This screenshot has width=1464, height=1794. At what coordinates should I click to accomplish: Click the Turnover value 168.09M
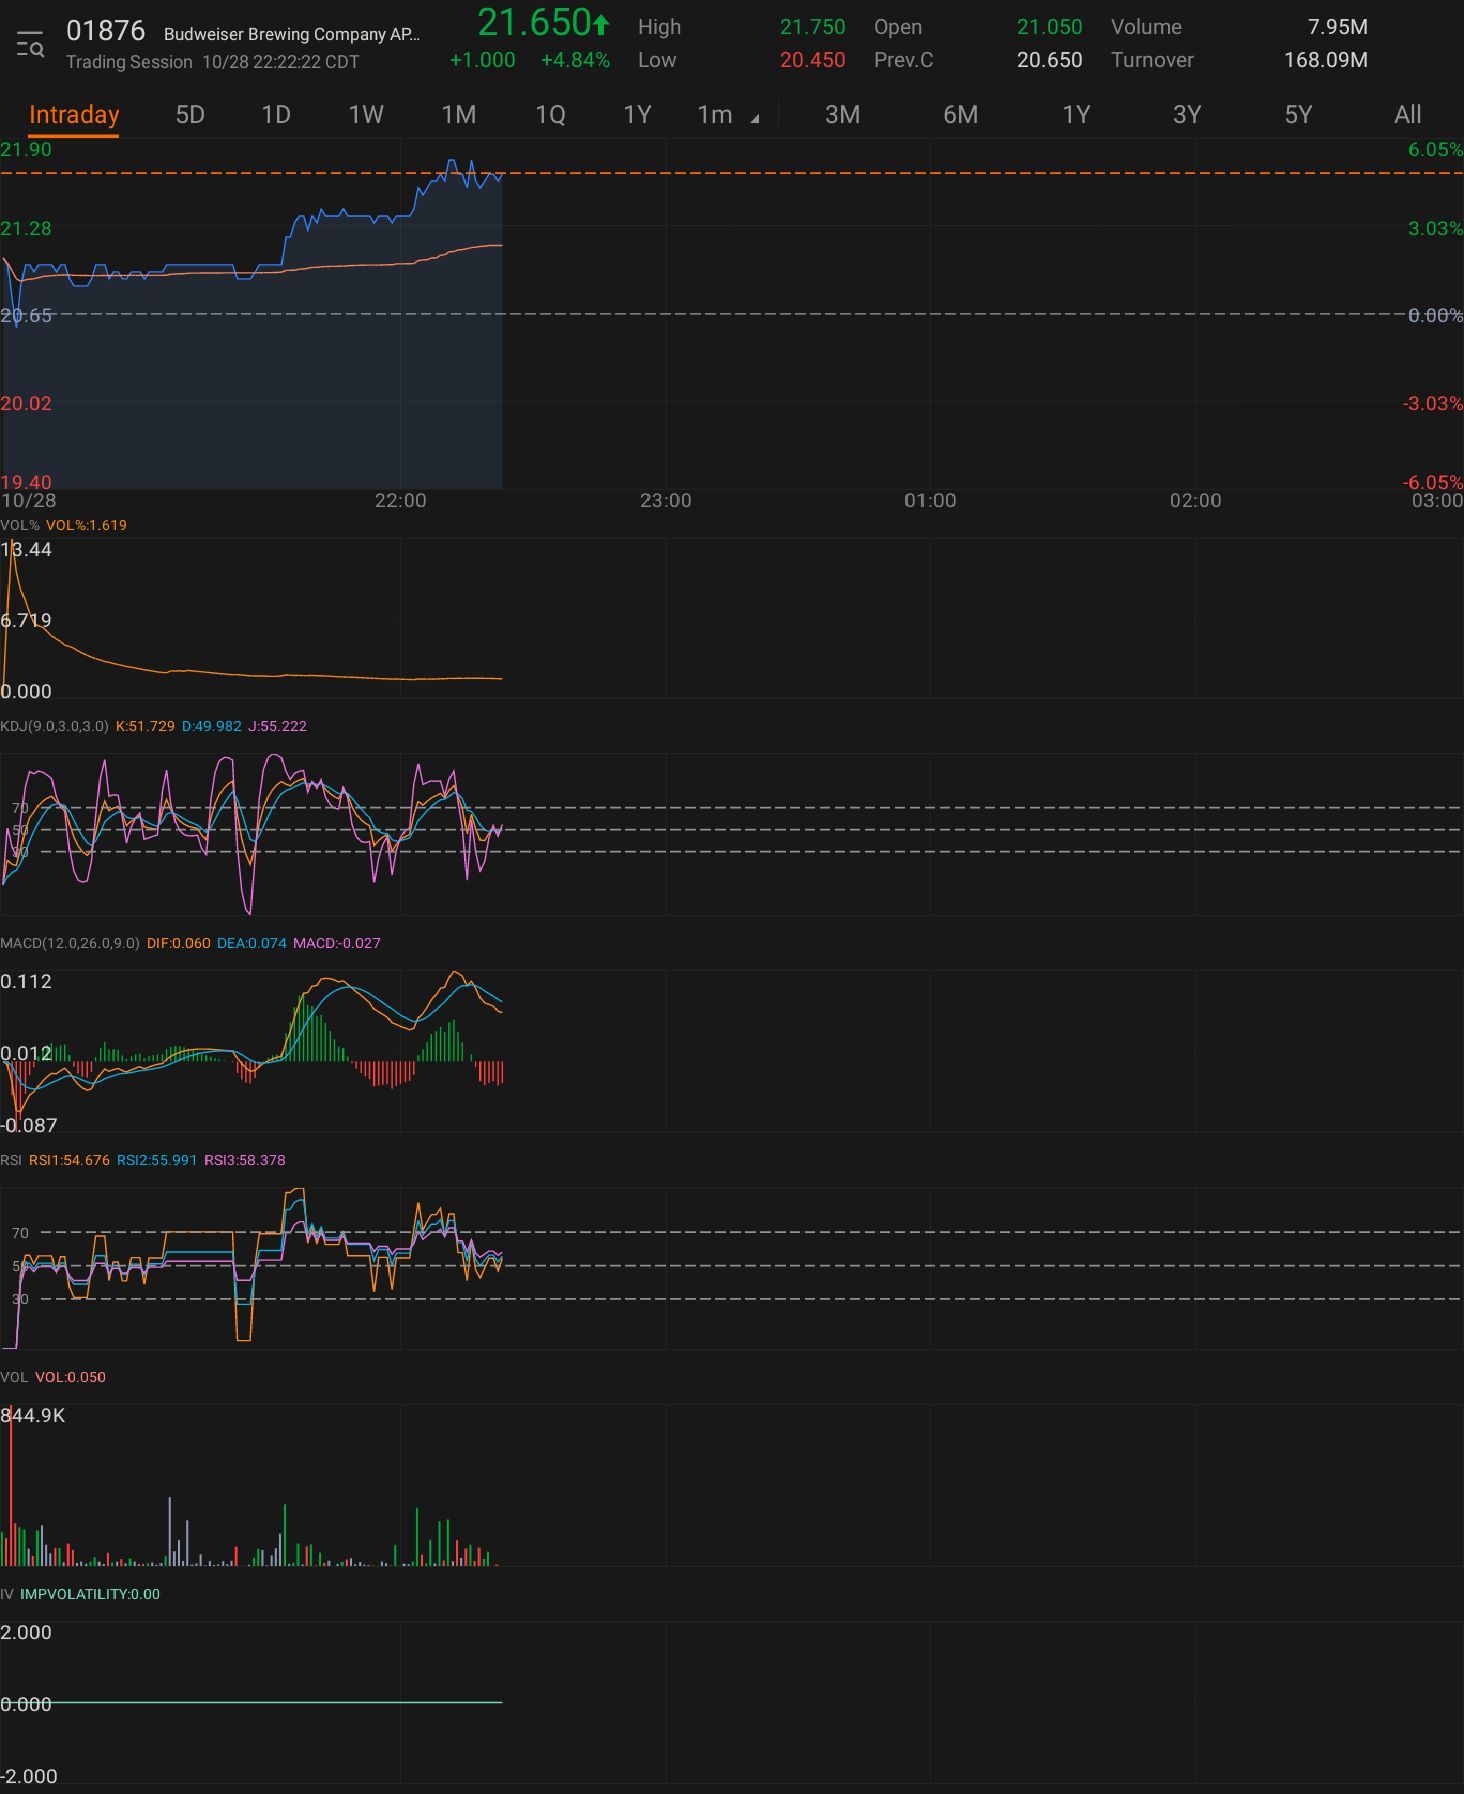pos(1325,60)
